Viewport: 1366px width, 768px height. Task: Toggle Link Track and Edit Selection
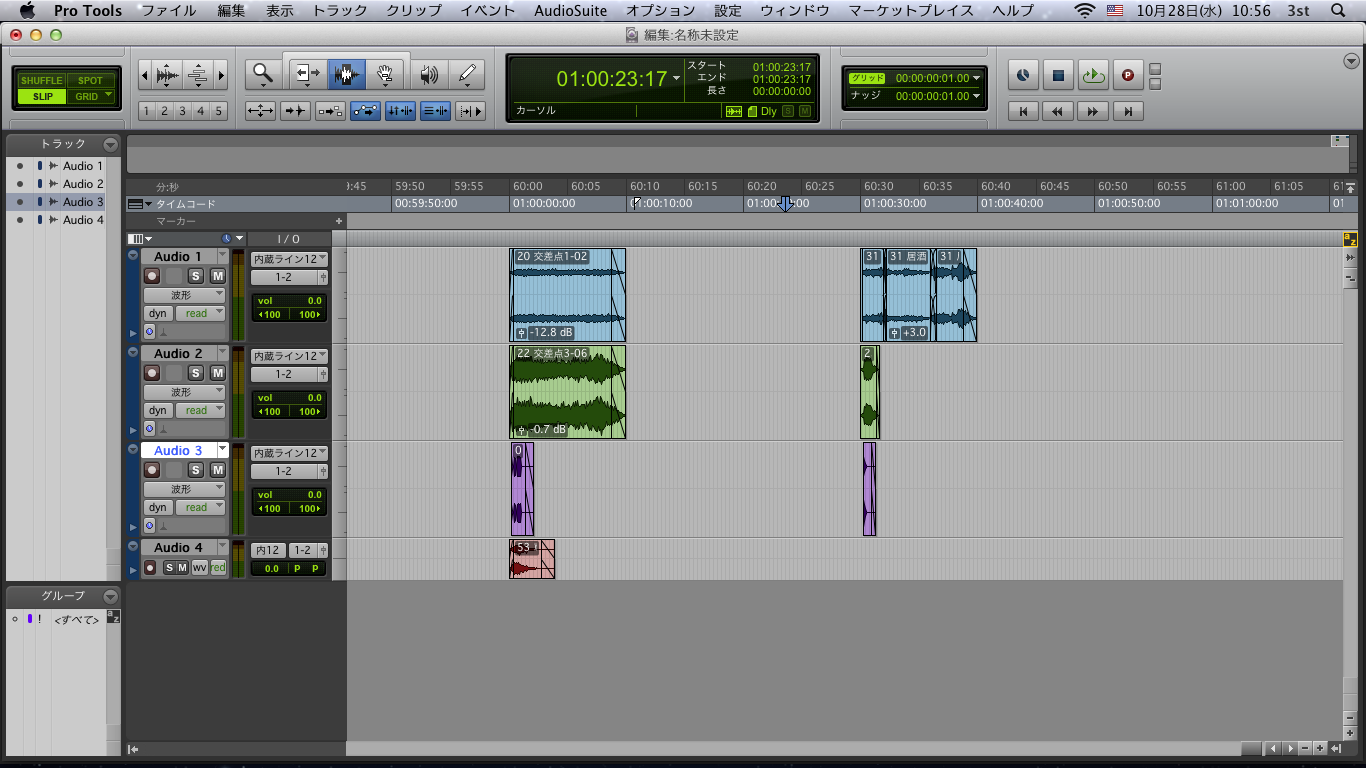click(435, 111)
